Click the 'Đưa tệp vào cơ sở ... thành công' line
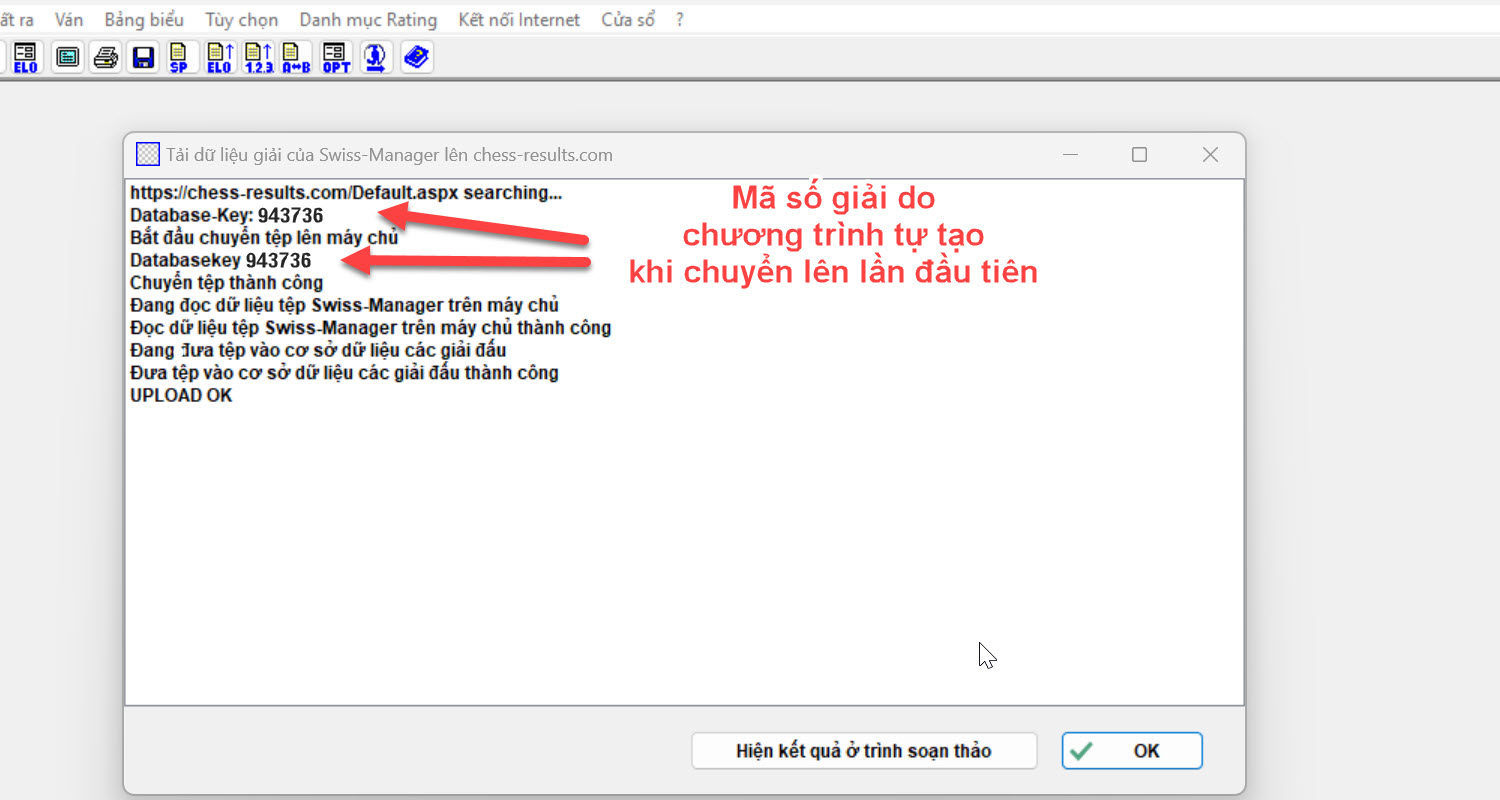The height and width of the screenshot is (800, 1500). point(344,373)
